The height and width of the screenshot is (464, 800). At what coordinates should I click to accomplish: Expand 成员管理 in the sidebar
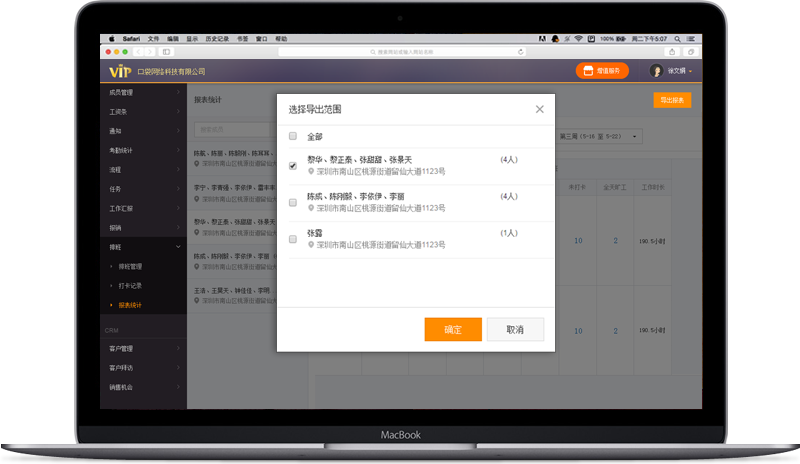tap(143, 93)
